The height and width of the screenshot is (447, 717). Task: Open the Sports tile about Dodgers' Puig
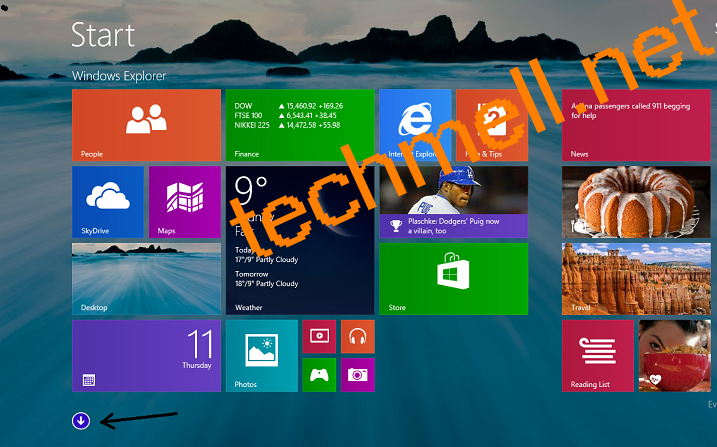click(454, 202)
